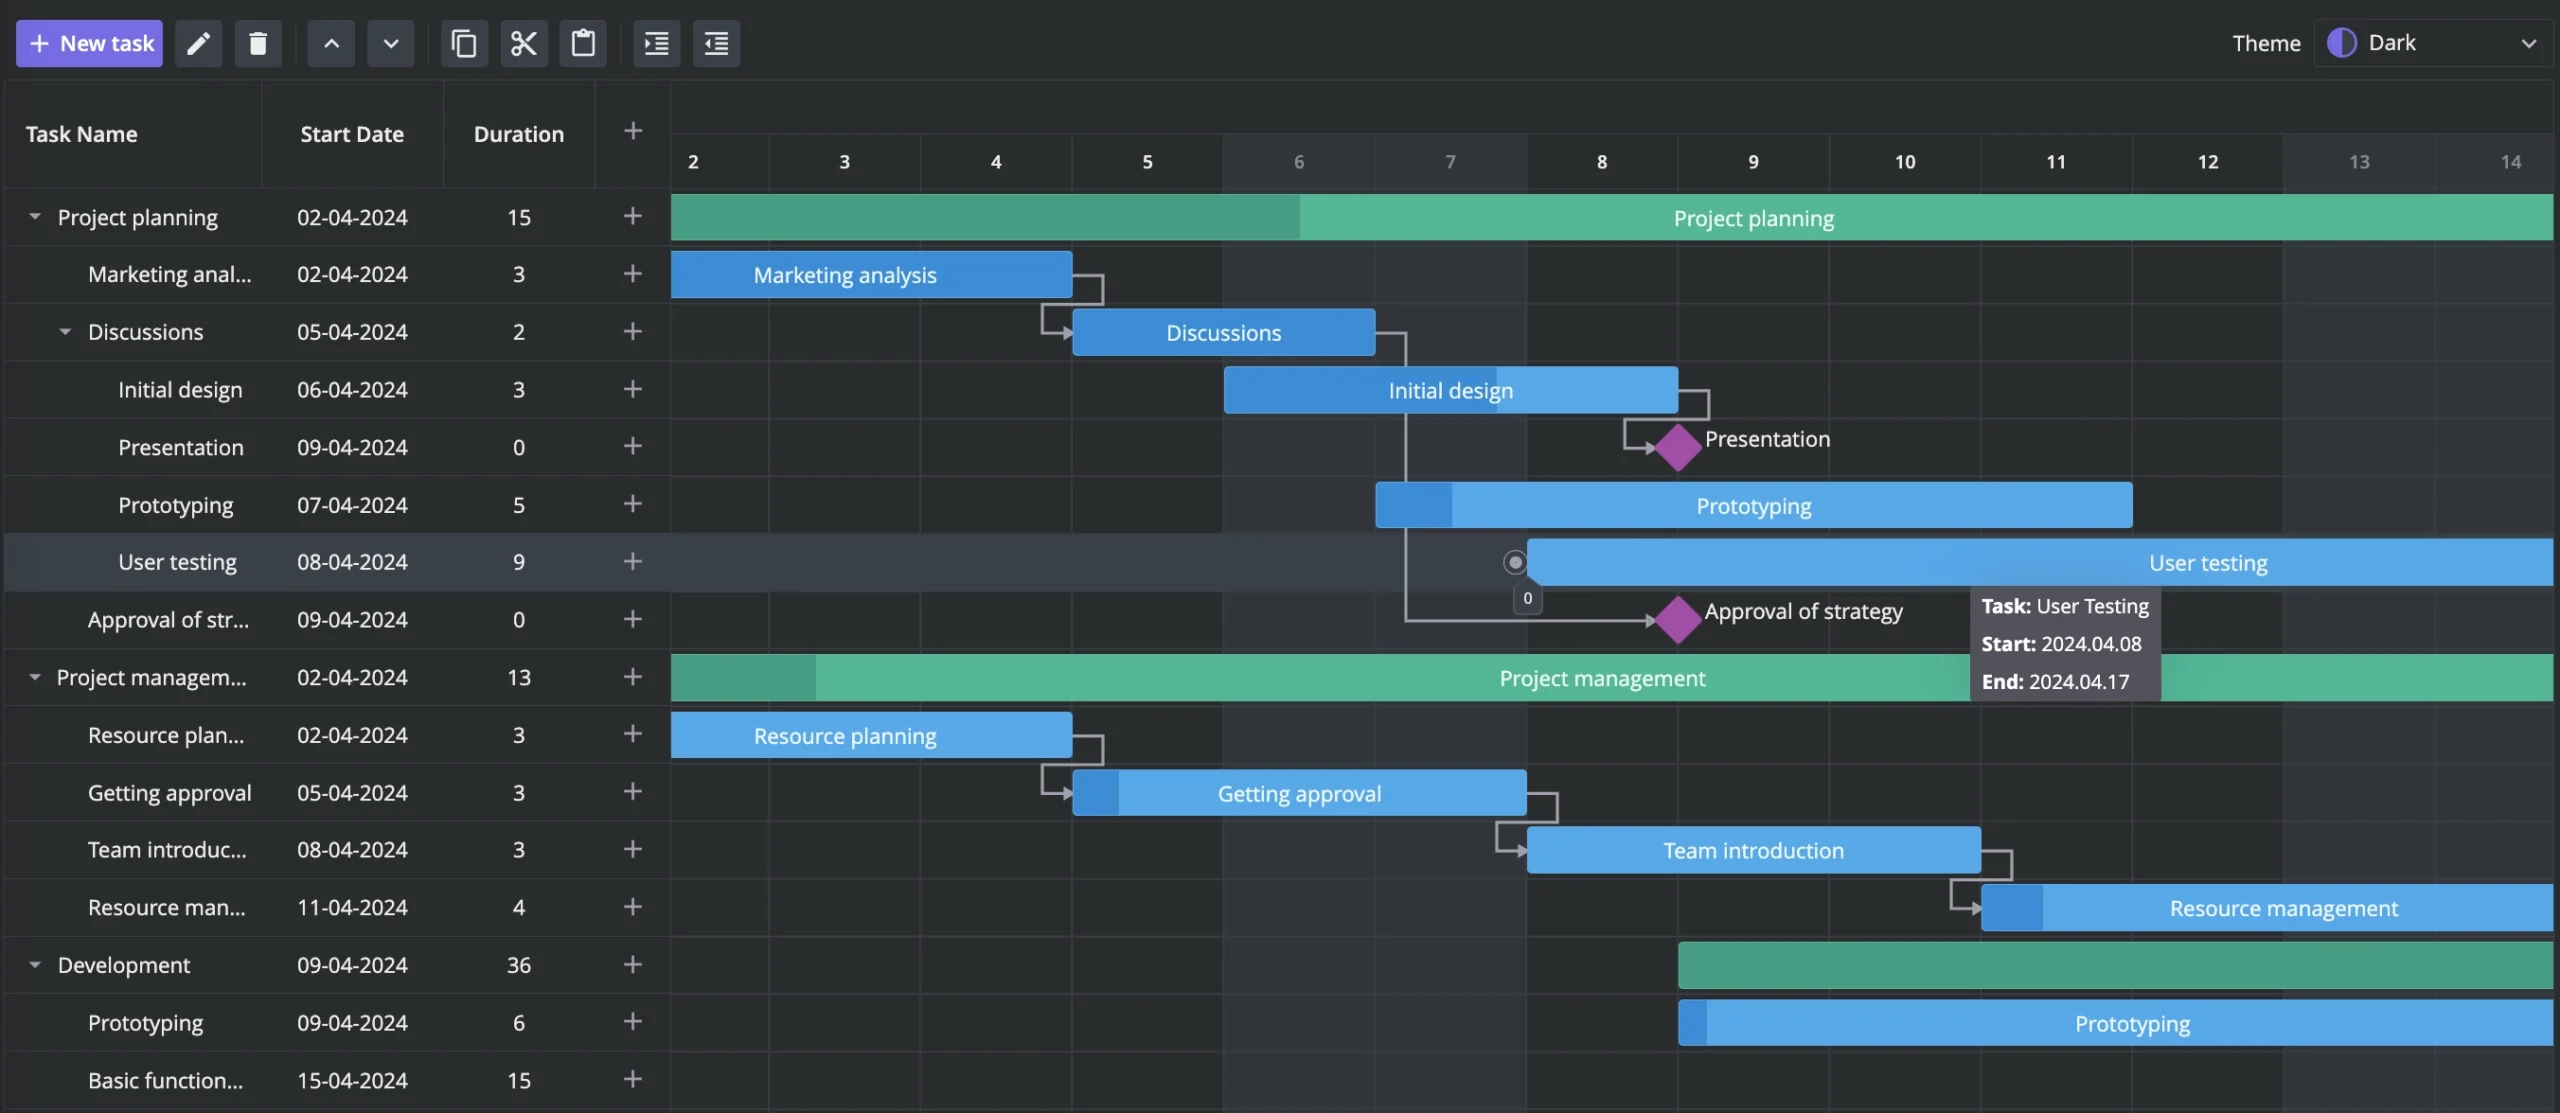This screenshot has height=1113, width=2560.
Task: Click the Delete task trash icon
Action: (257, 43)
